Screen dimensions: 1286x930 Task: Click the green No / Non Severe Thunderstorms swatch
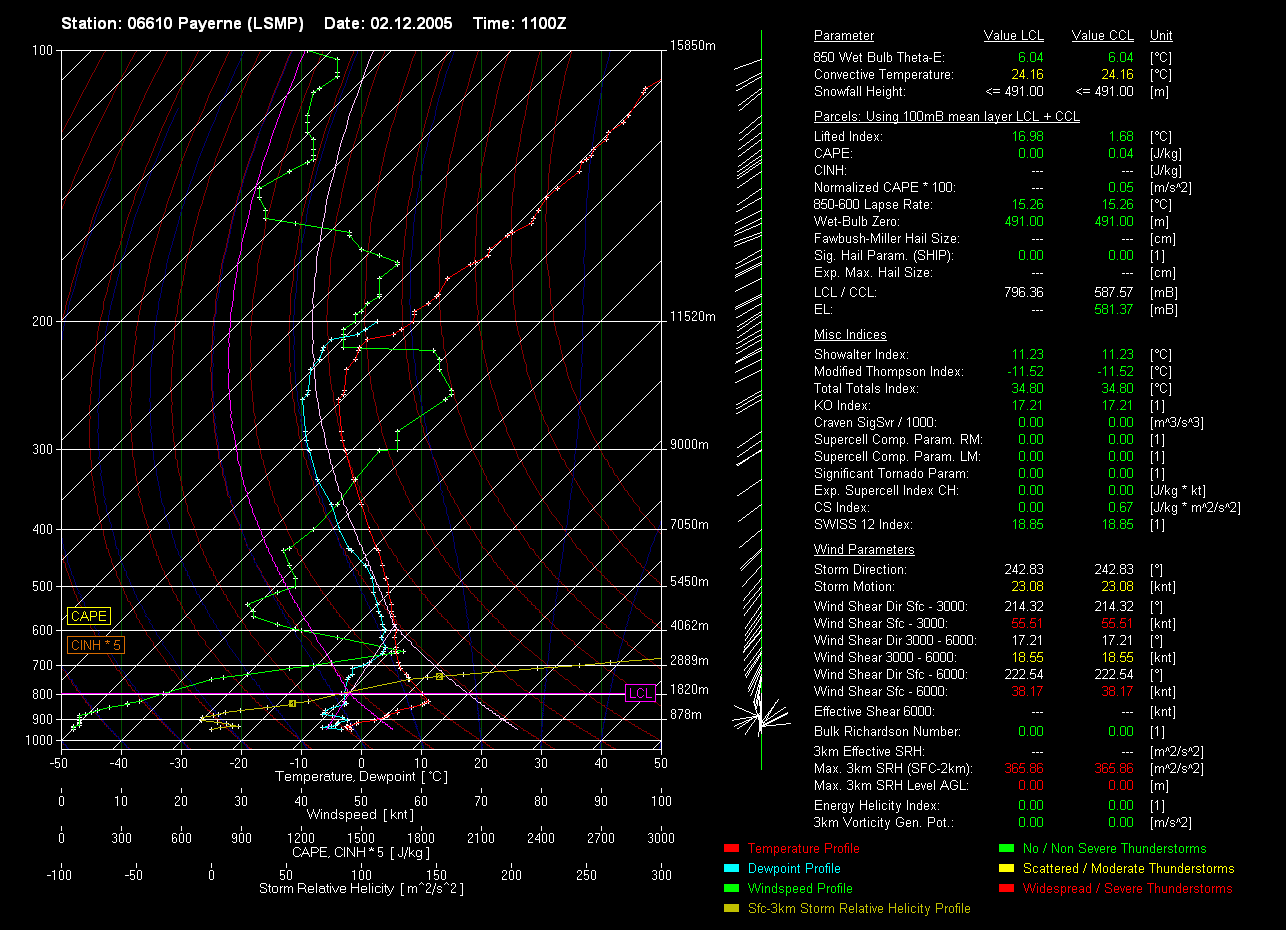pos(1006,849)
